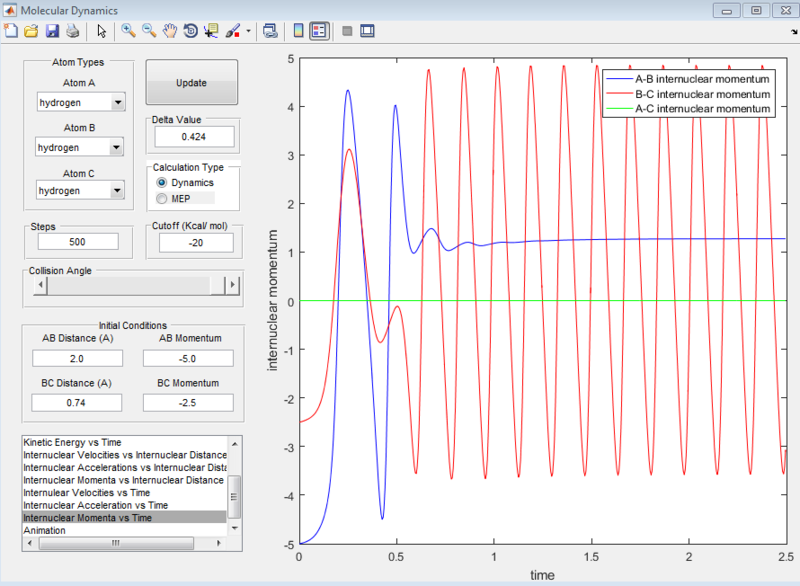Select the MEP radio button
Screen dimensions: 800x586
pos(173,198)
